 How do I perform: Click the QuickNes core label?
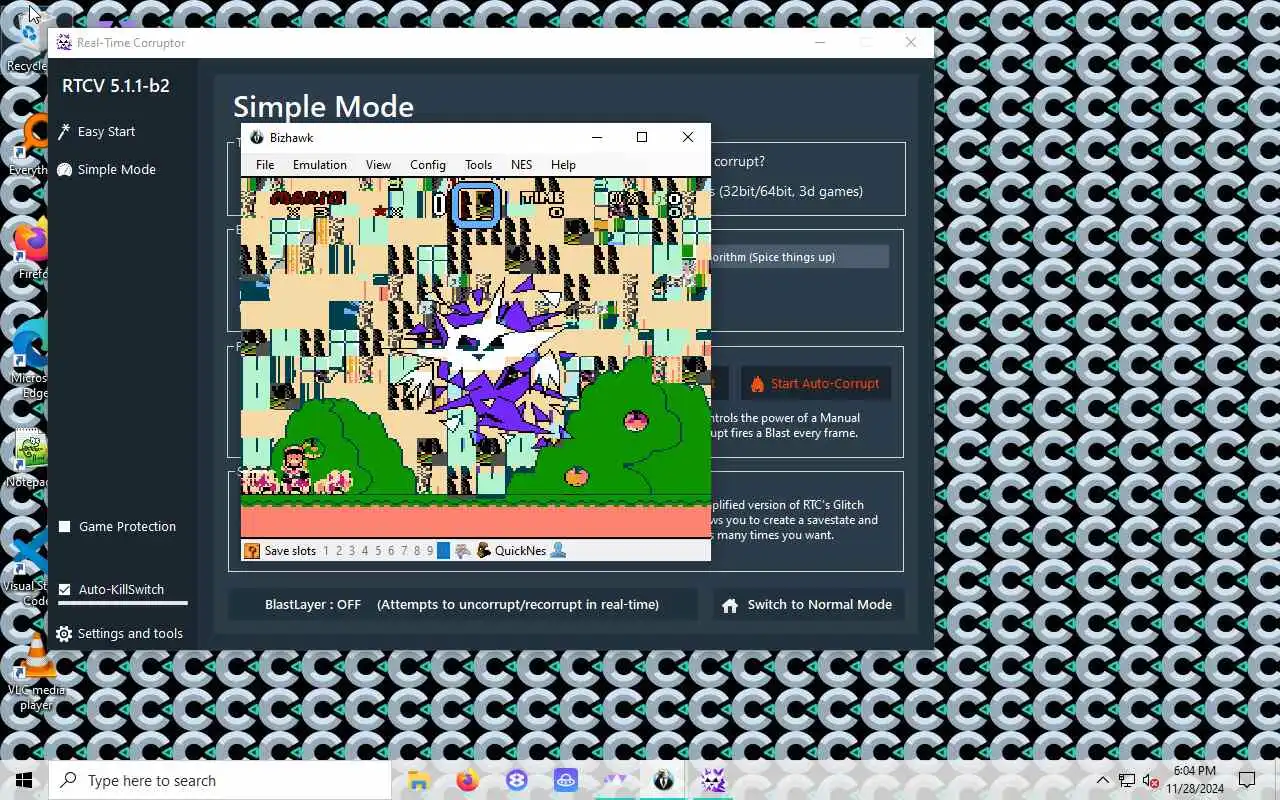click(x=520, y=551)
